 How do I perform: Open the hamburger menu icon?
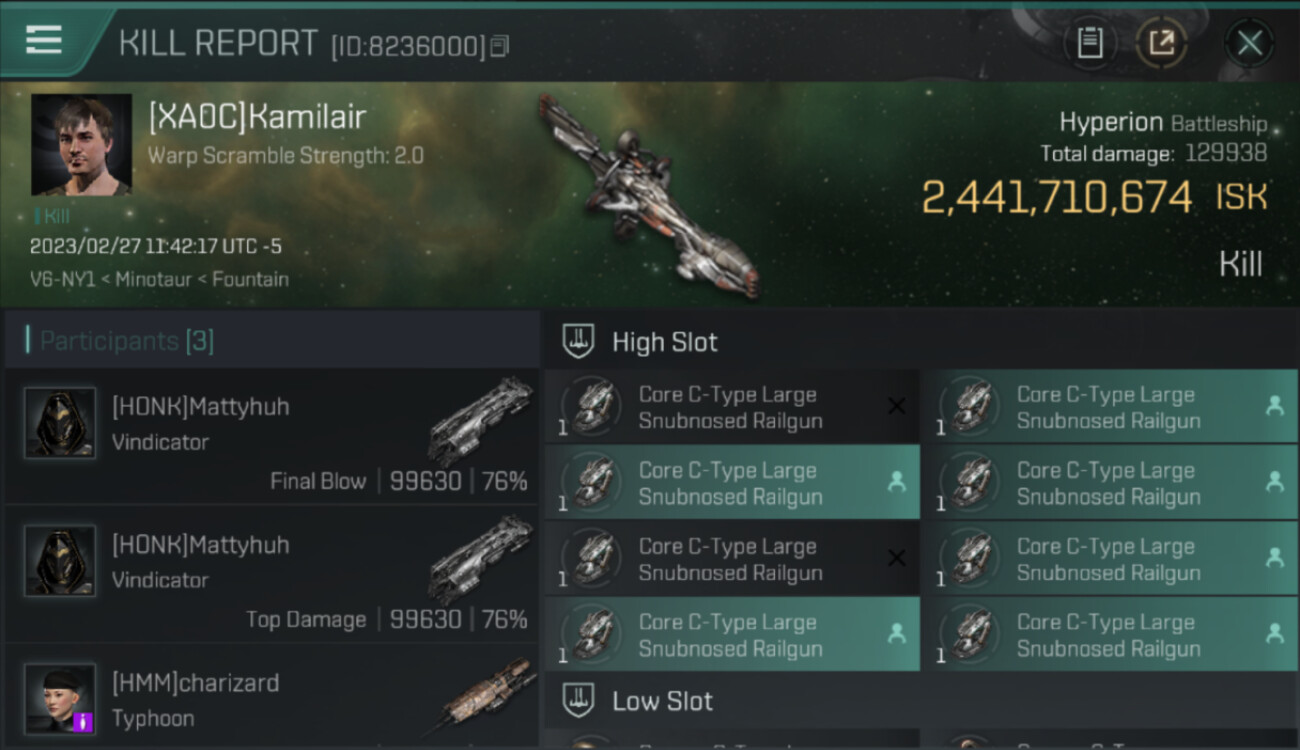tap(44, 40)
